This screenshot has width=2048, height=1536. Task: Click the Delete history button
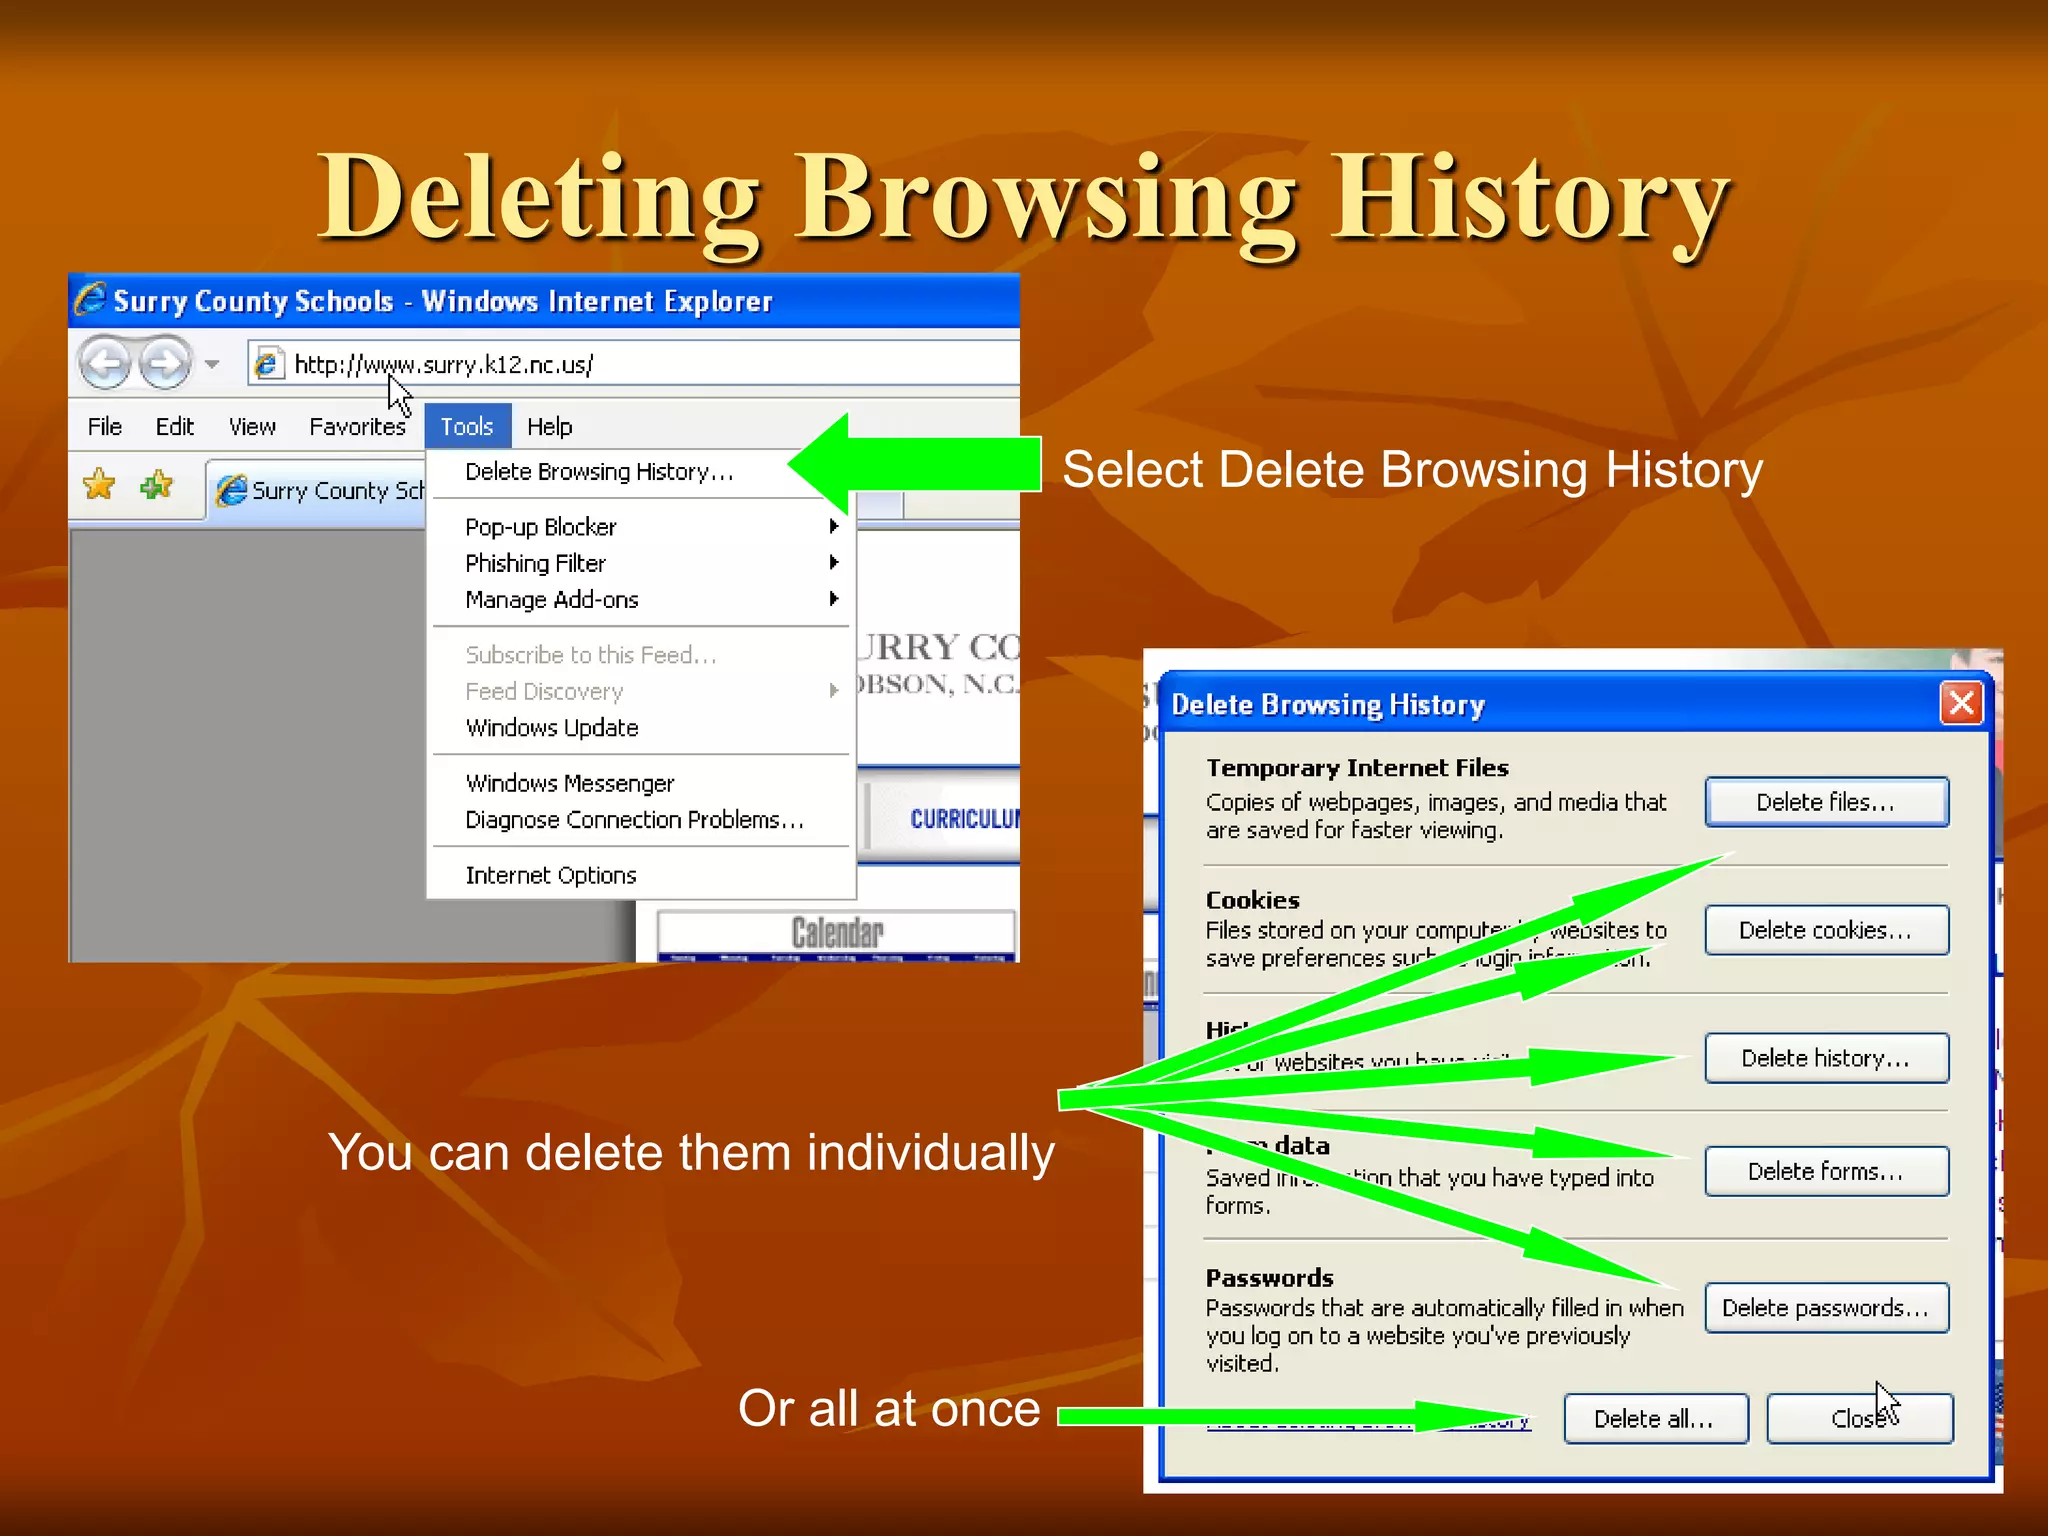(x=1826, y=1058)
